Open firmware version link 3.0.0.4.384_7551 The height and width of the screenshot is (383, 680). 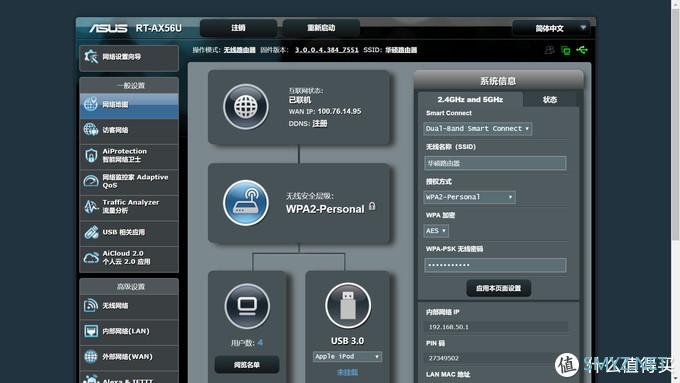point(327,50)
